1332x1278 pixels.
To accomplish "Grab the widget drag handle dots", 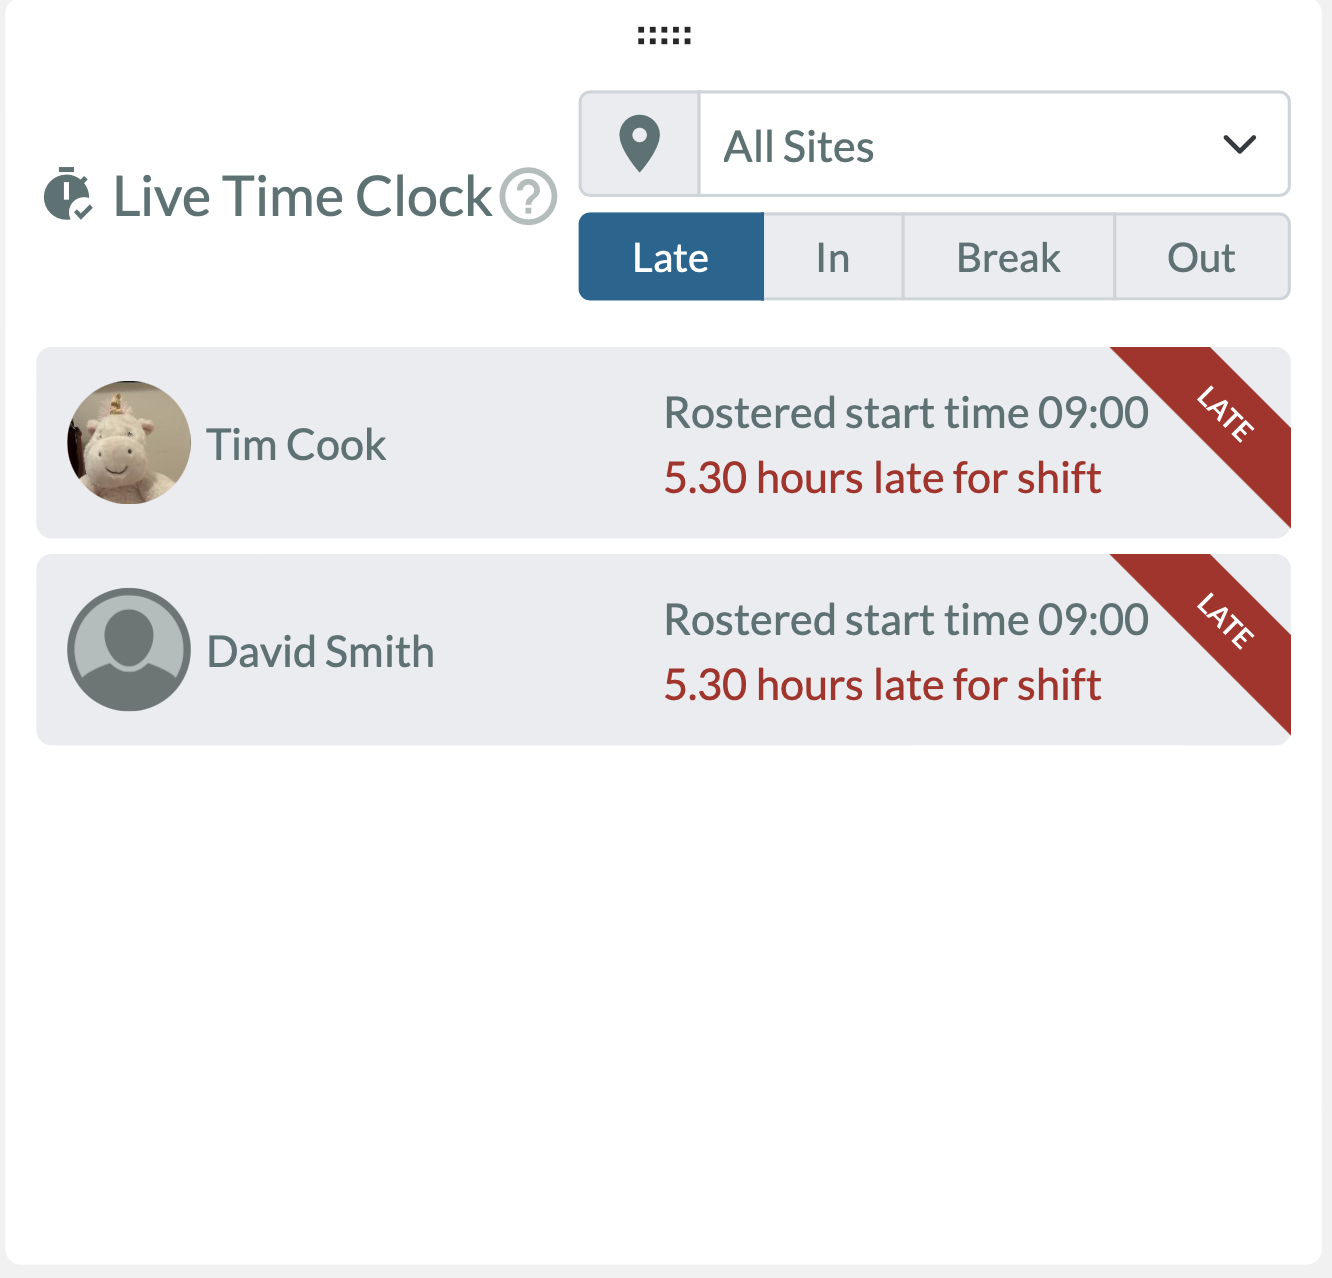I will tap(665, 36).
